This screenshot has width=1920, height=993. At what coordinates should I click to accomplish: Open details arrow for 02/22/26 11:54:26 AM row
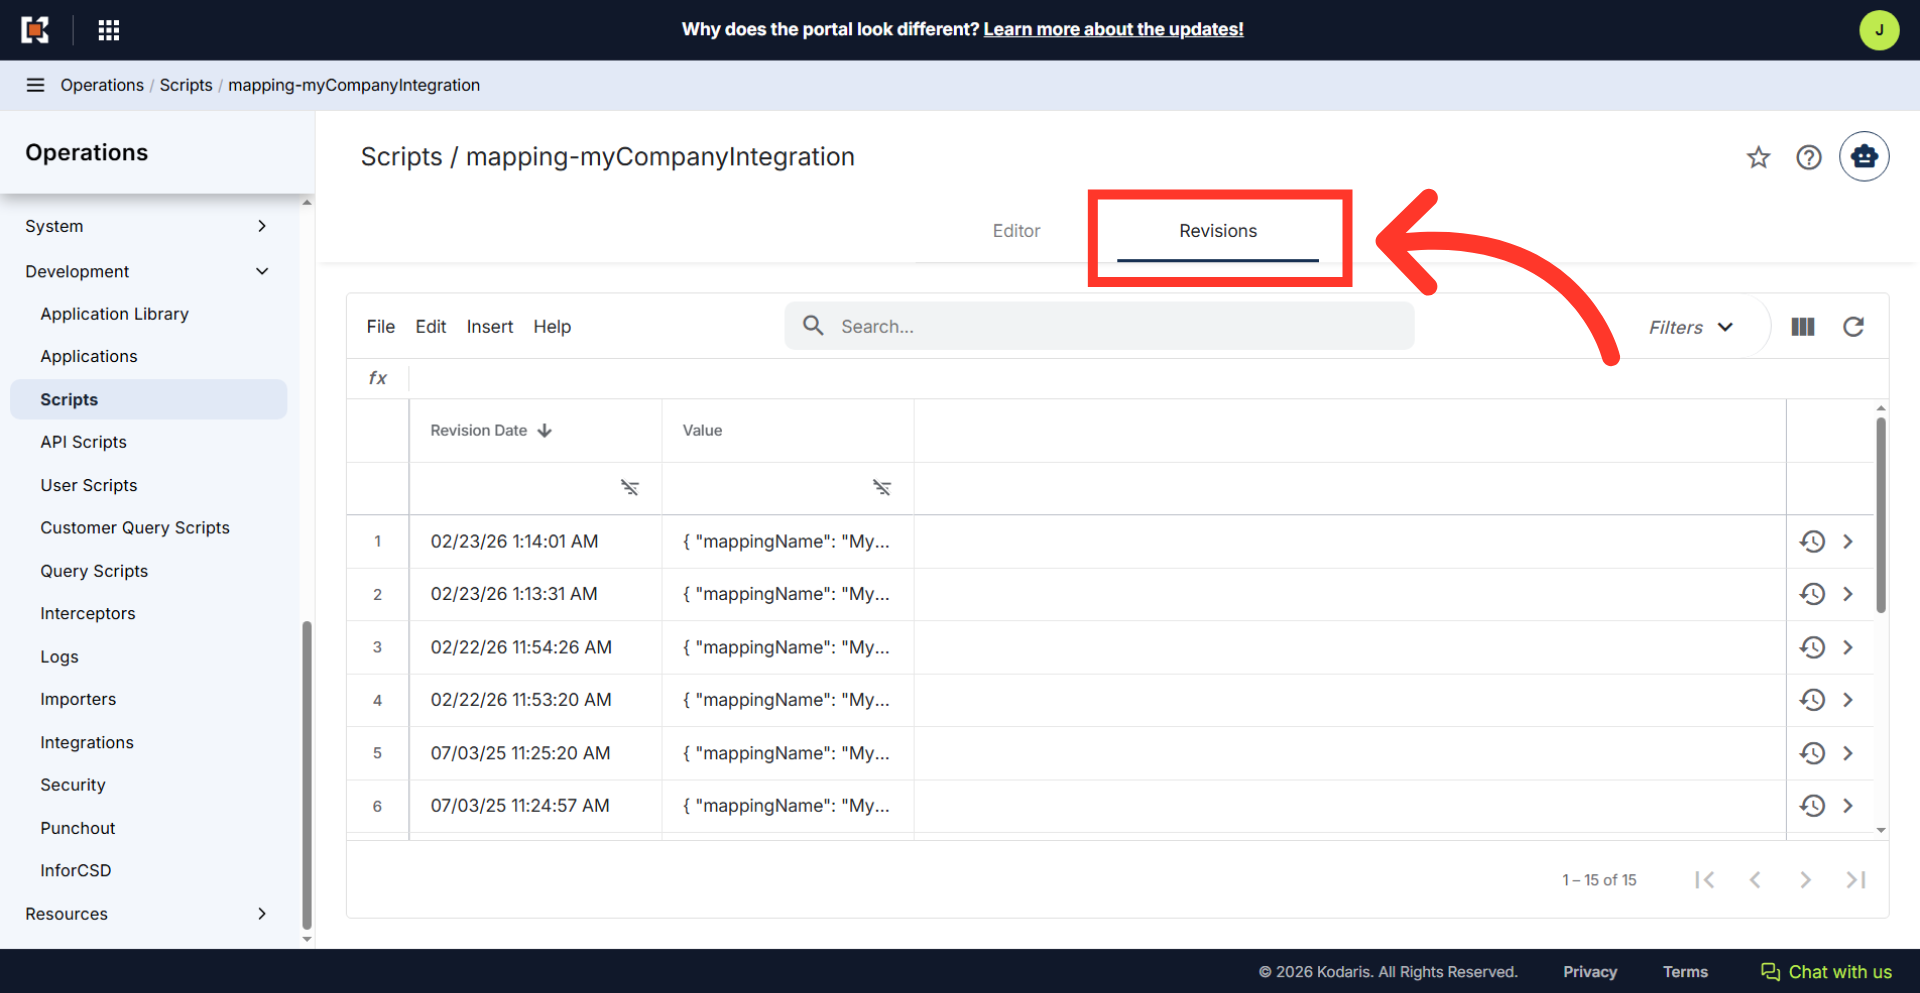1848,647
